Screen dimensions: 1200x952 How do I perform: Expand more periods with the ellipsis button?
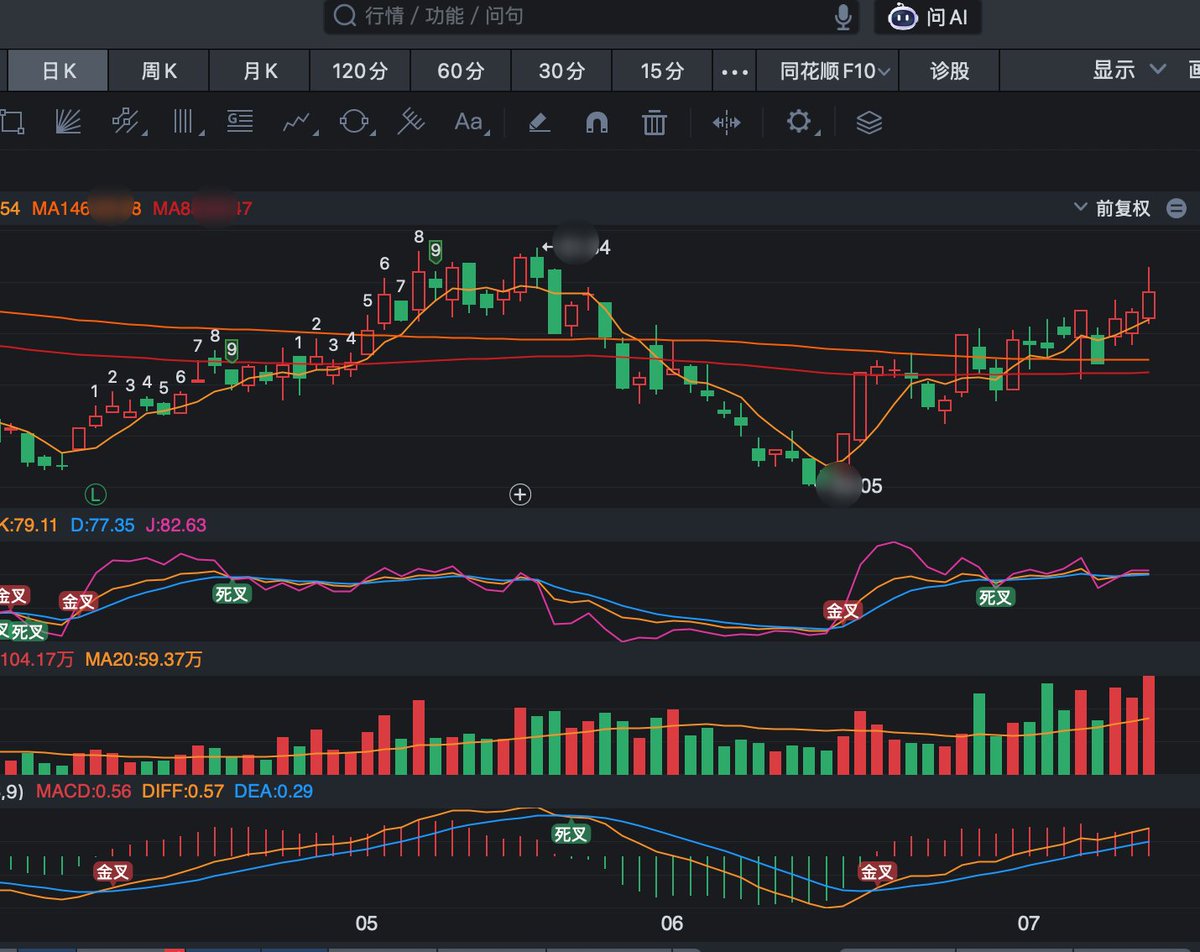pyautogui.click(x=735, y=71)
